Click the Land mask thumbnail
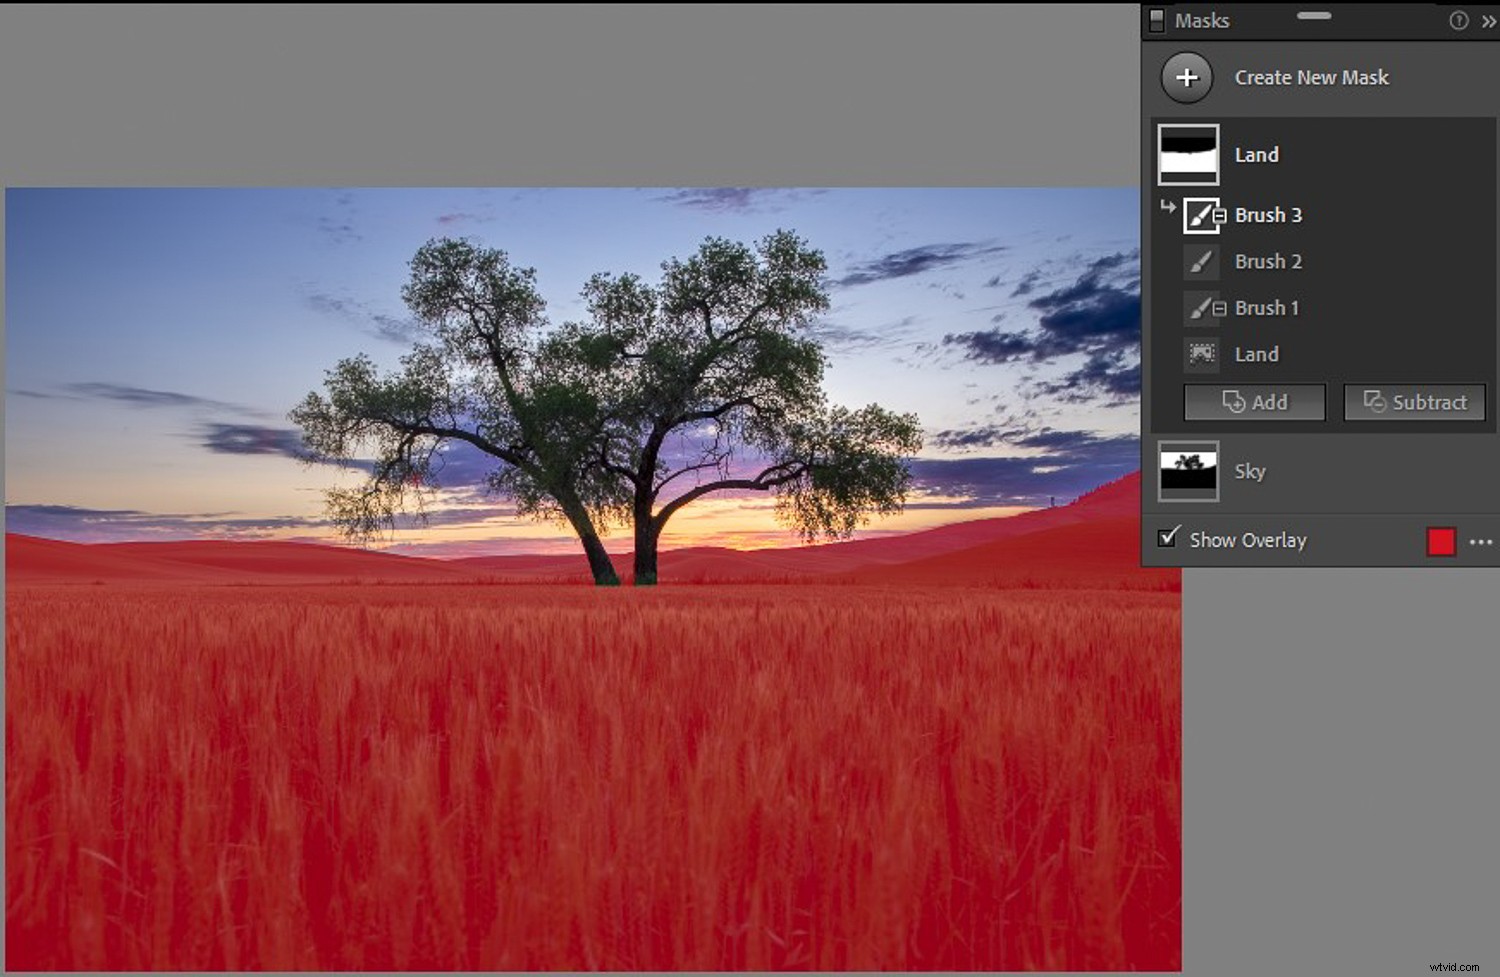The height and width of the screenshot is (977, 1500). 1188,155
